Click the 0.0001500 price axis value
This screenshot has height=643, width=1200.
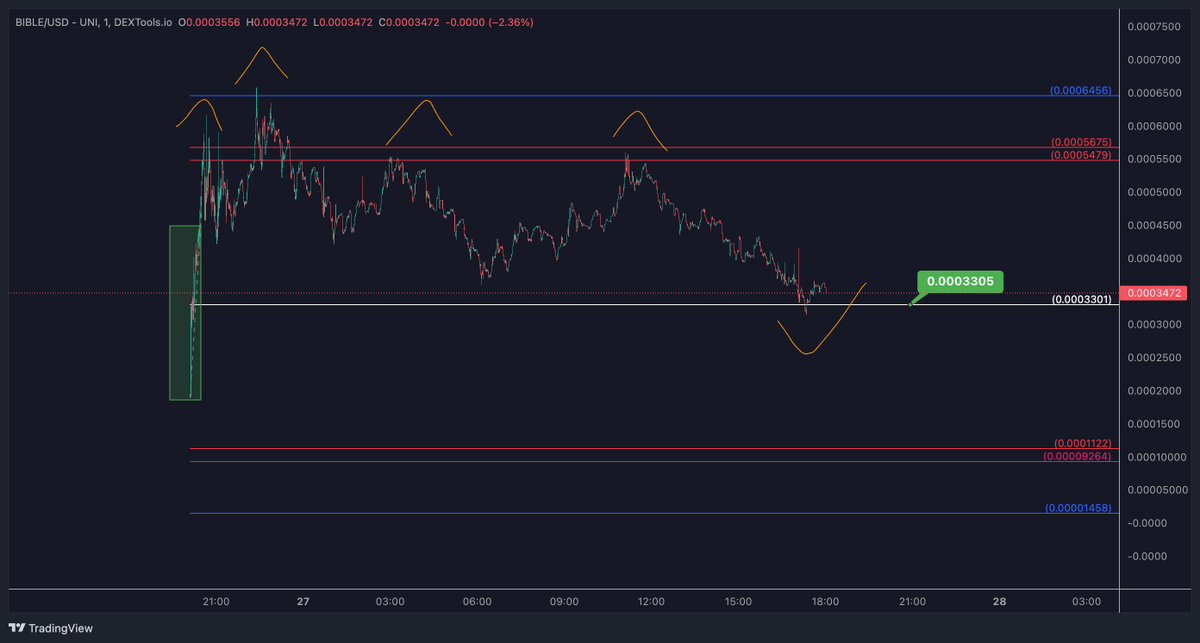1152,424
